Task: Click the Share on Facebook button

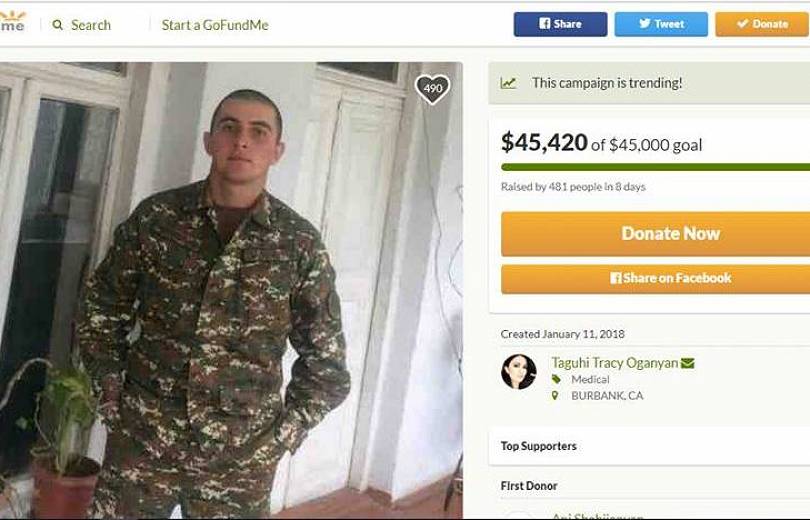Action: click(x=656, y=279)
